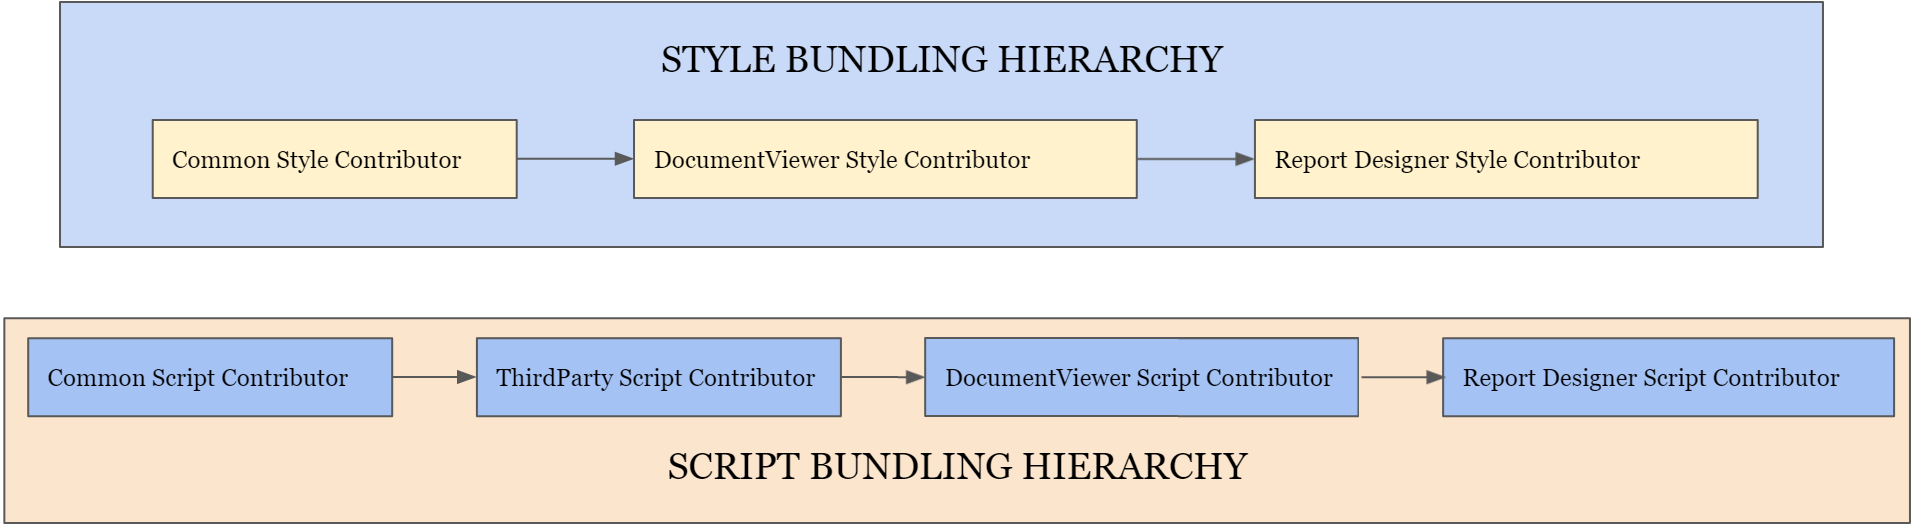Select the ThirdParty Script Contributor node

[x=658, y=378]
